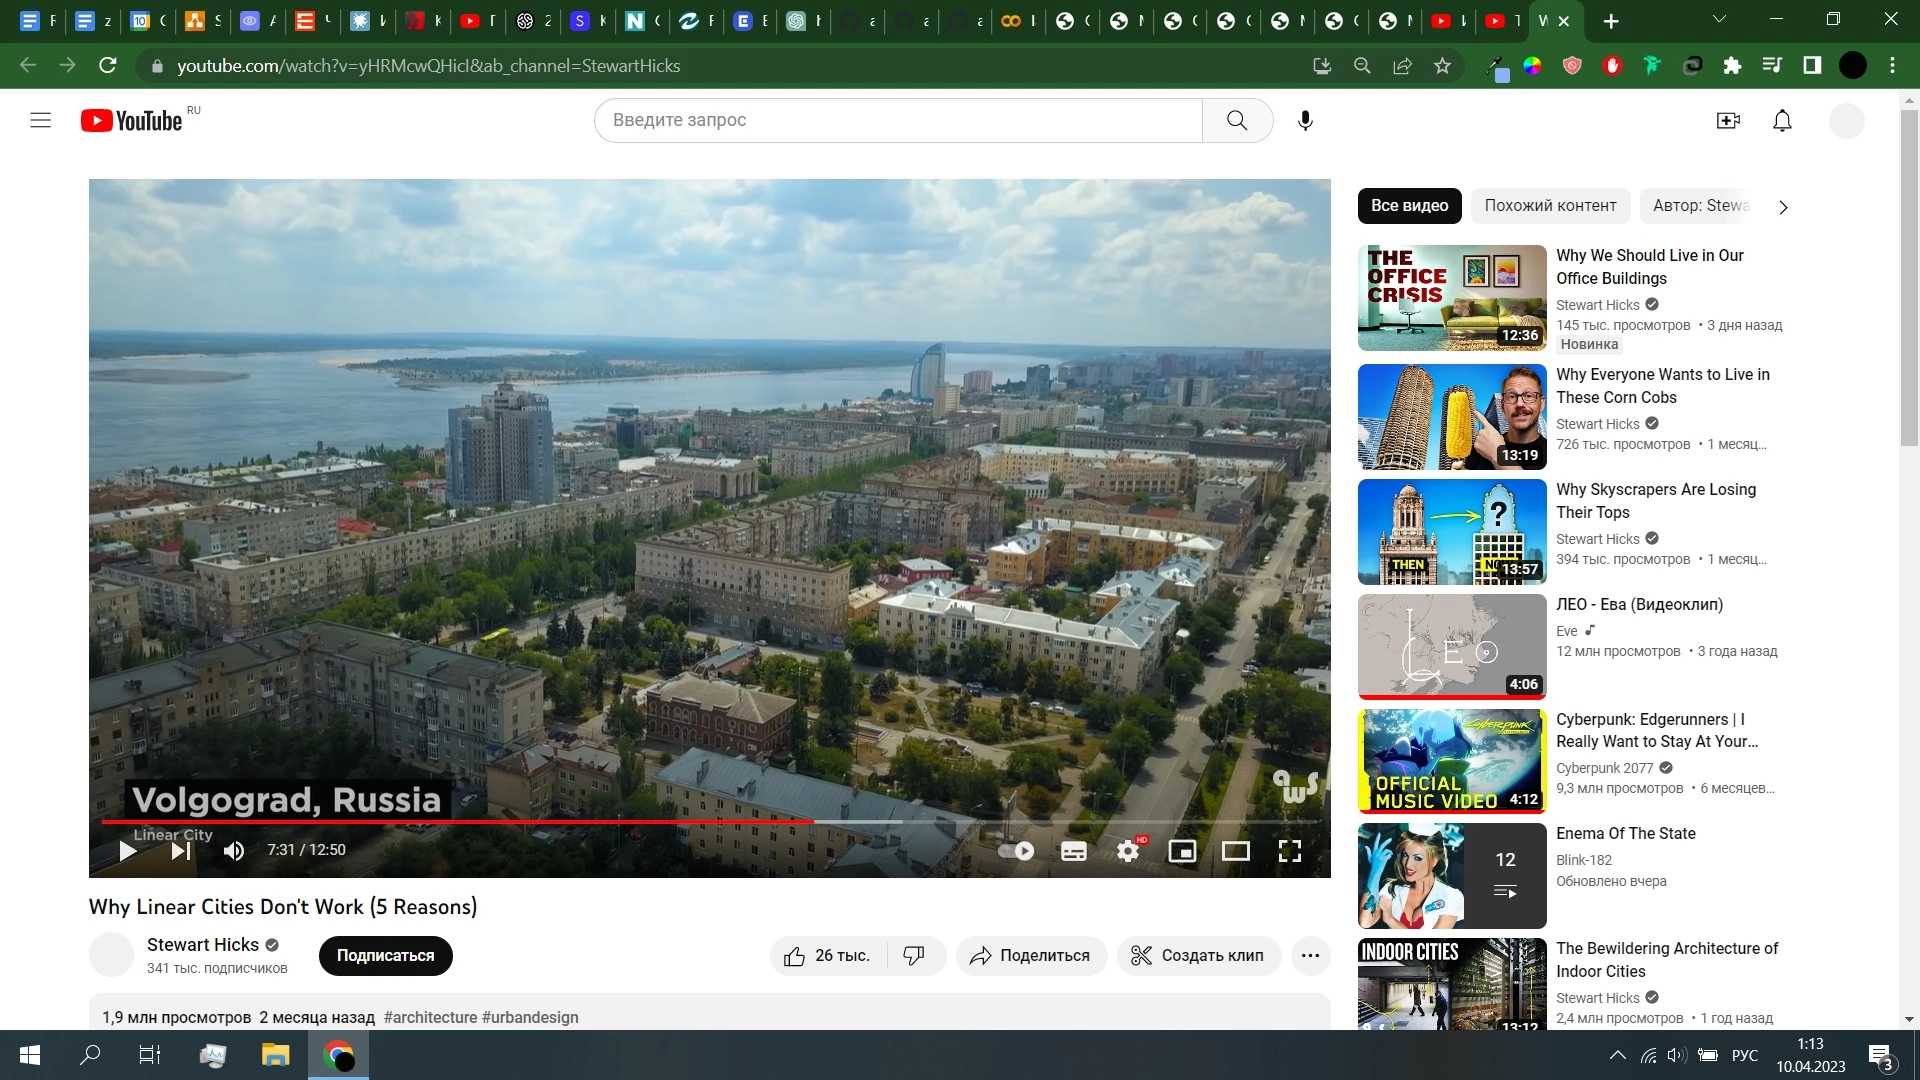Click the Поделиться share button
Viewport: 1920px width, 1080px height.
(x=1031, y=956)
